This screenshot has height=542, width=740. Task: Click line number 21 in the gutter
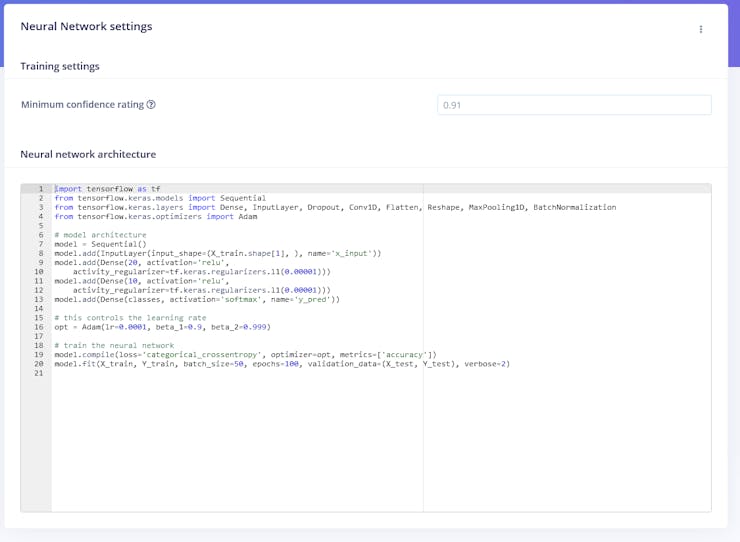39,373
